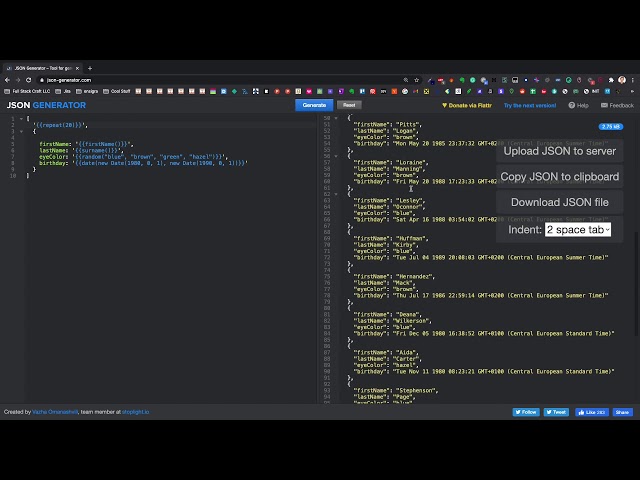
Task: Reload the json-generator.com page
Action: click(29, 80)
